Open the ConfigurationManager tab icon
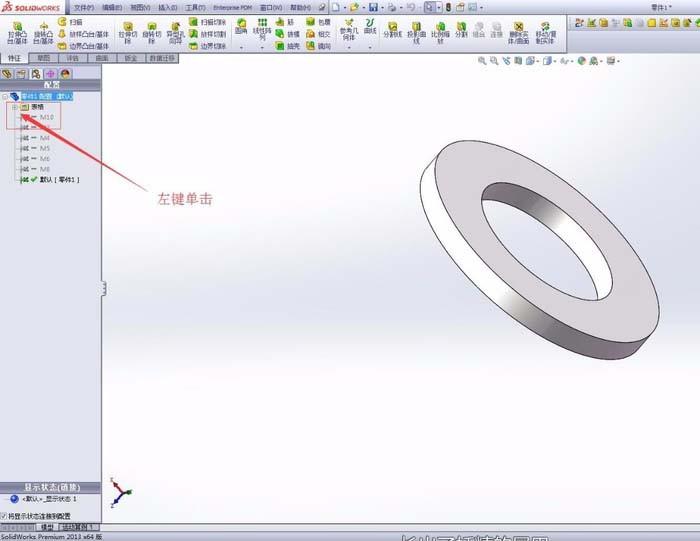This screenshot has width=700, height=541. point(36,74)
